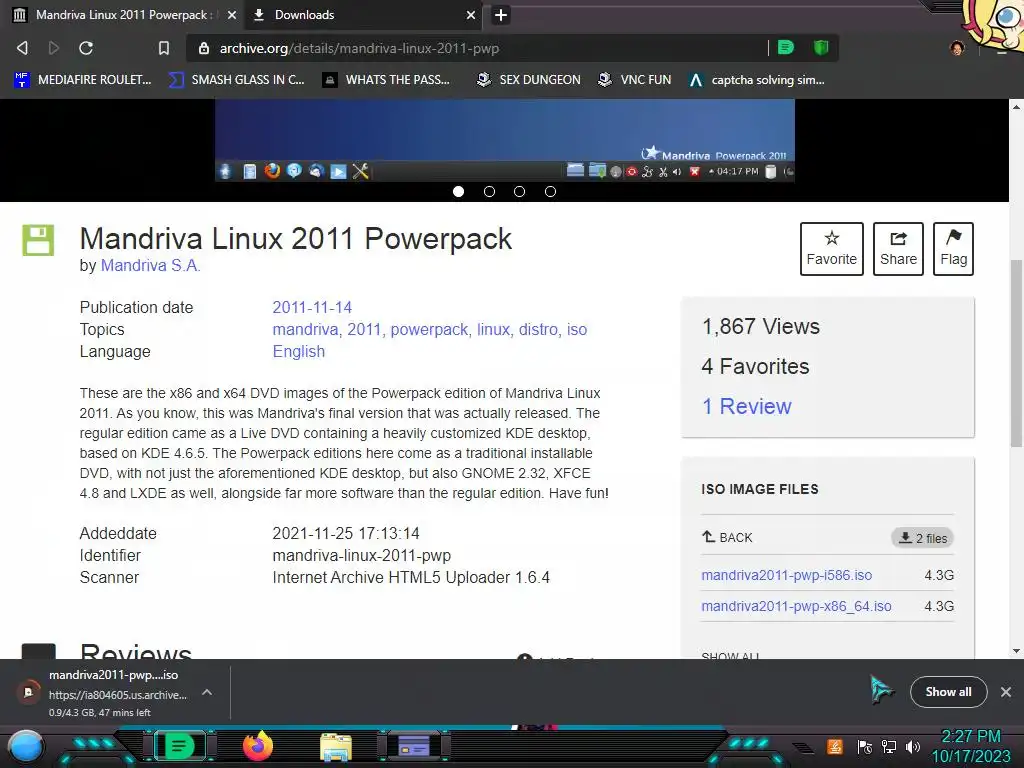Click the orange tray application icon
Image resolution: width=1024 pixels, height=768 pixels.
[x=835, y=746]
